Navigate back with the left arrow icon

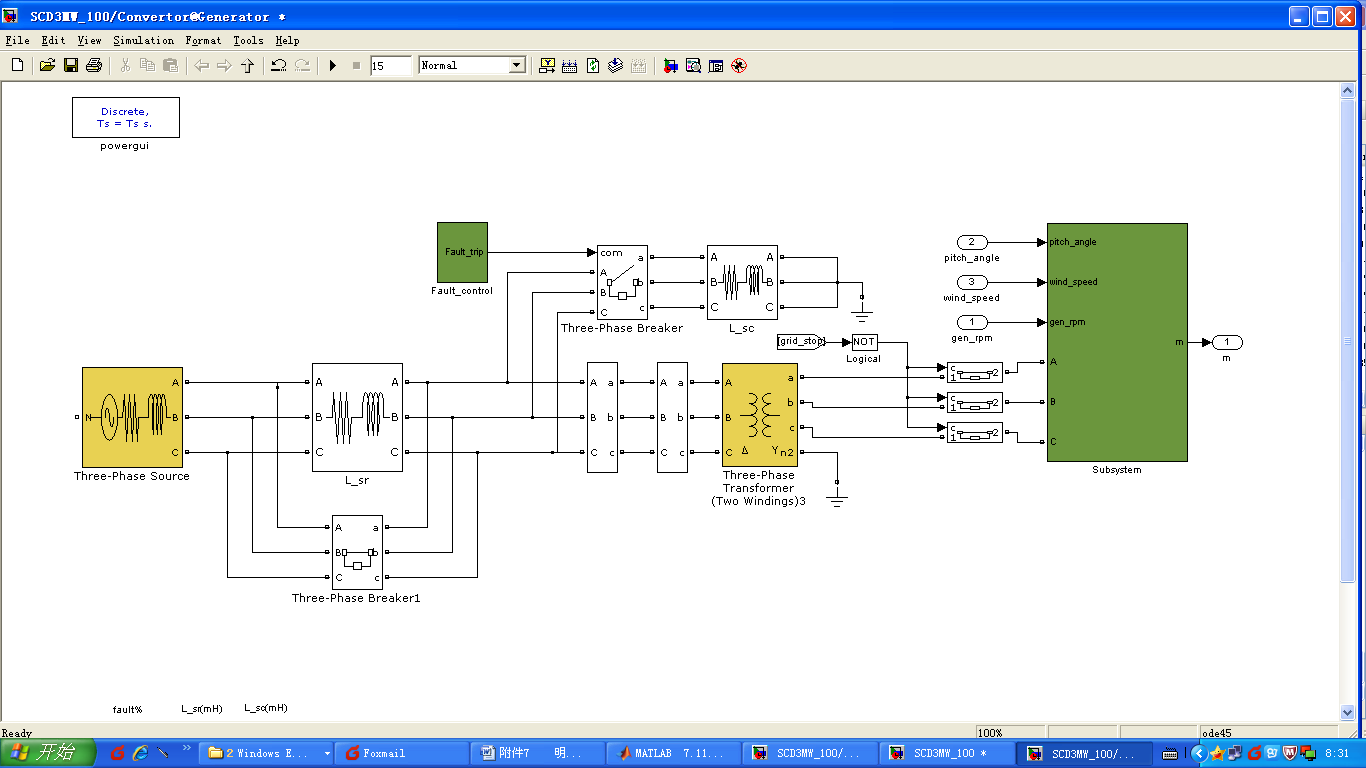(201, 65)
